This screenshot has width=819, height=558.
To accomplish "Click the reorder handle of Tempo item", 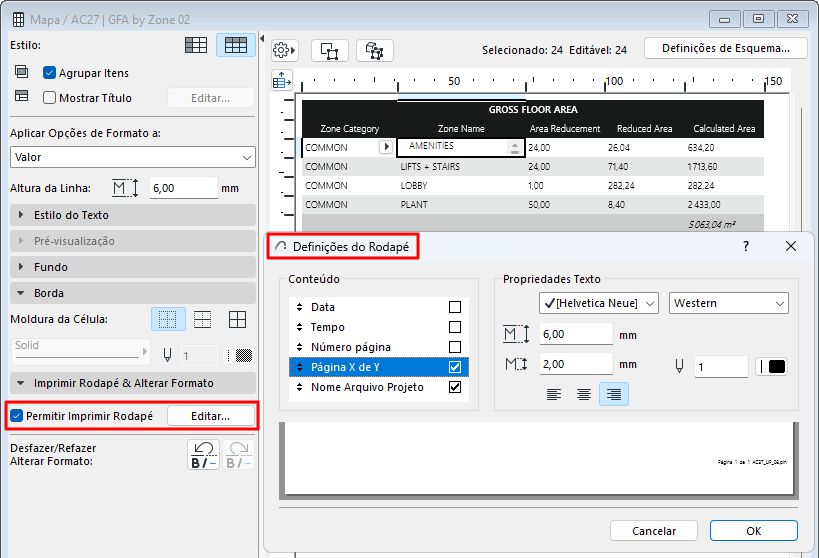I will [299, 327].
